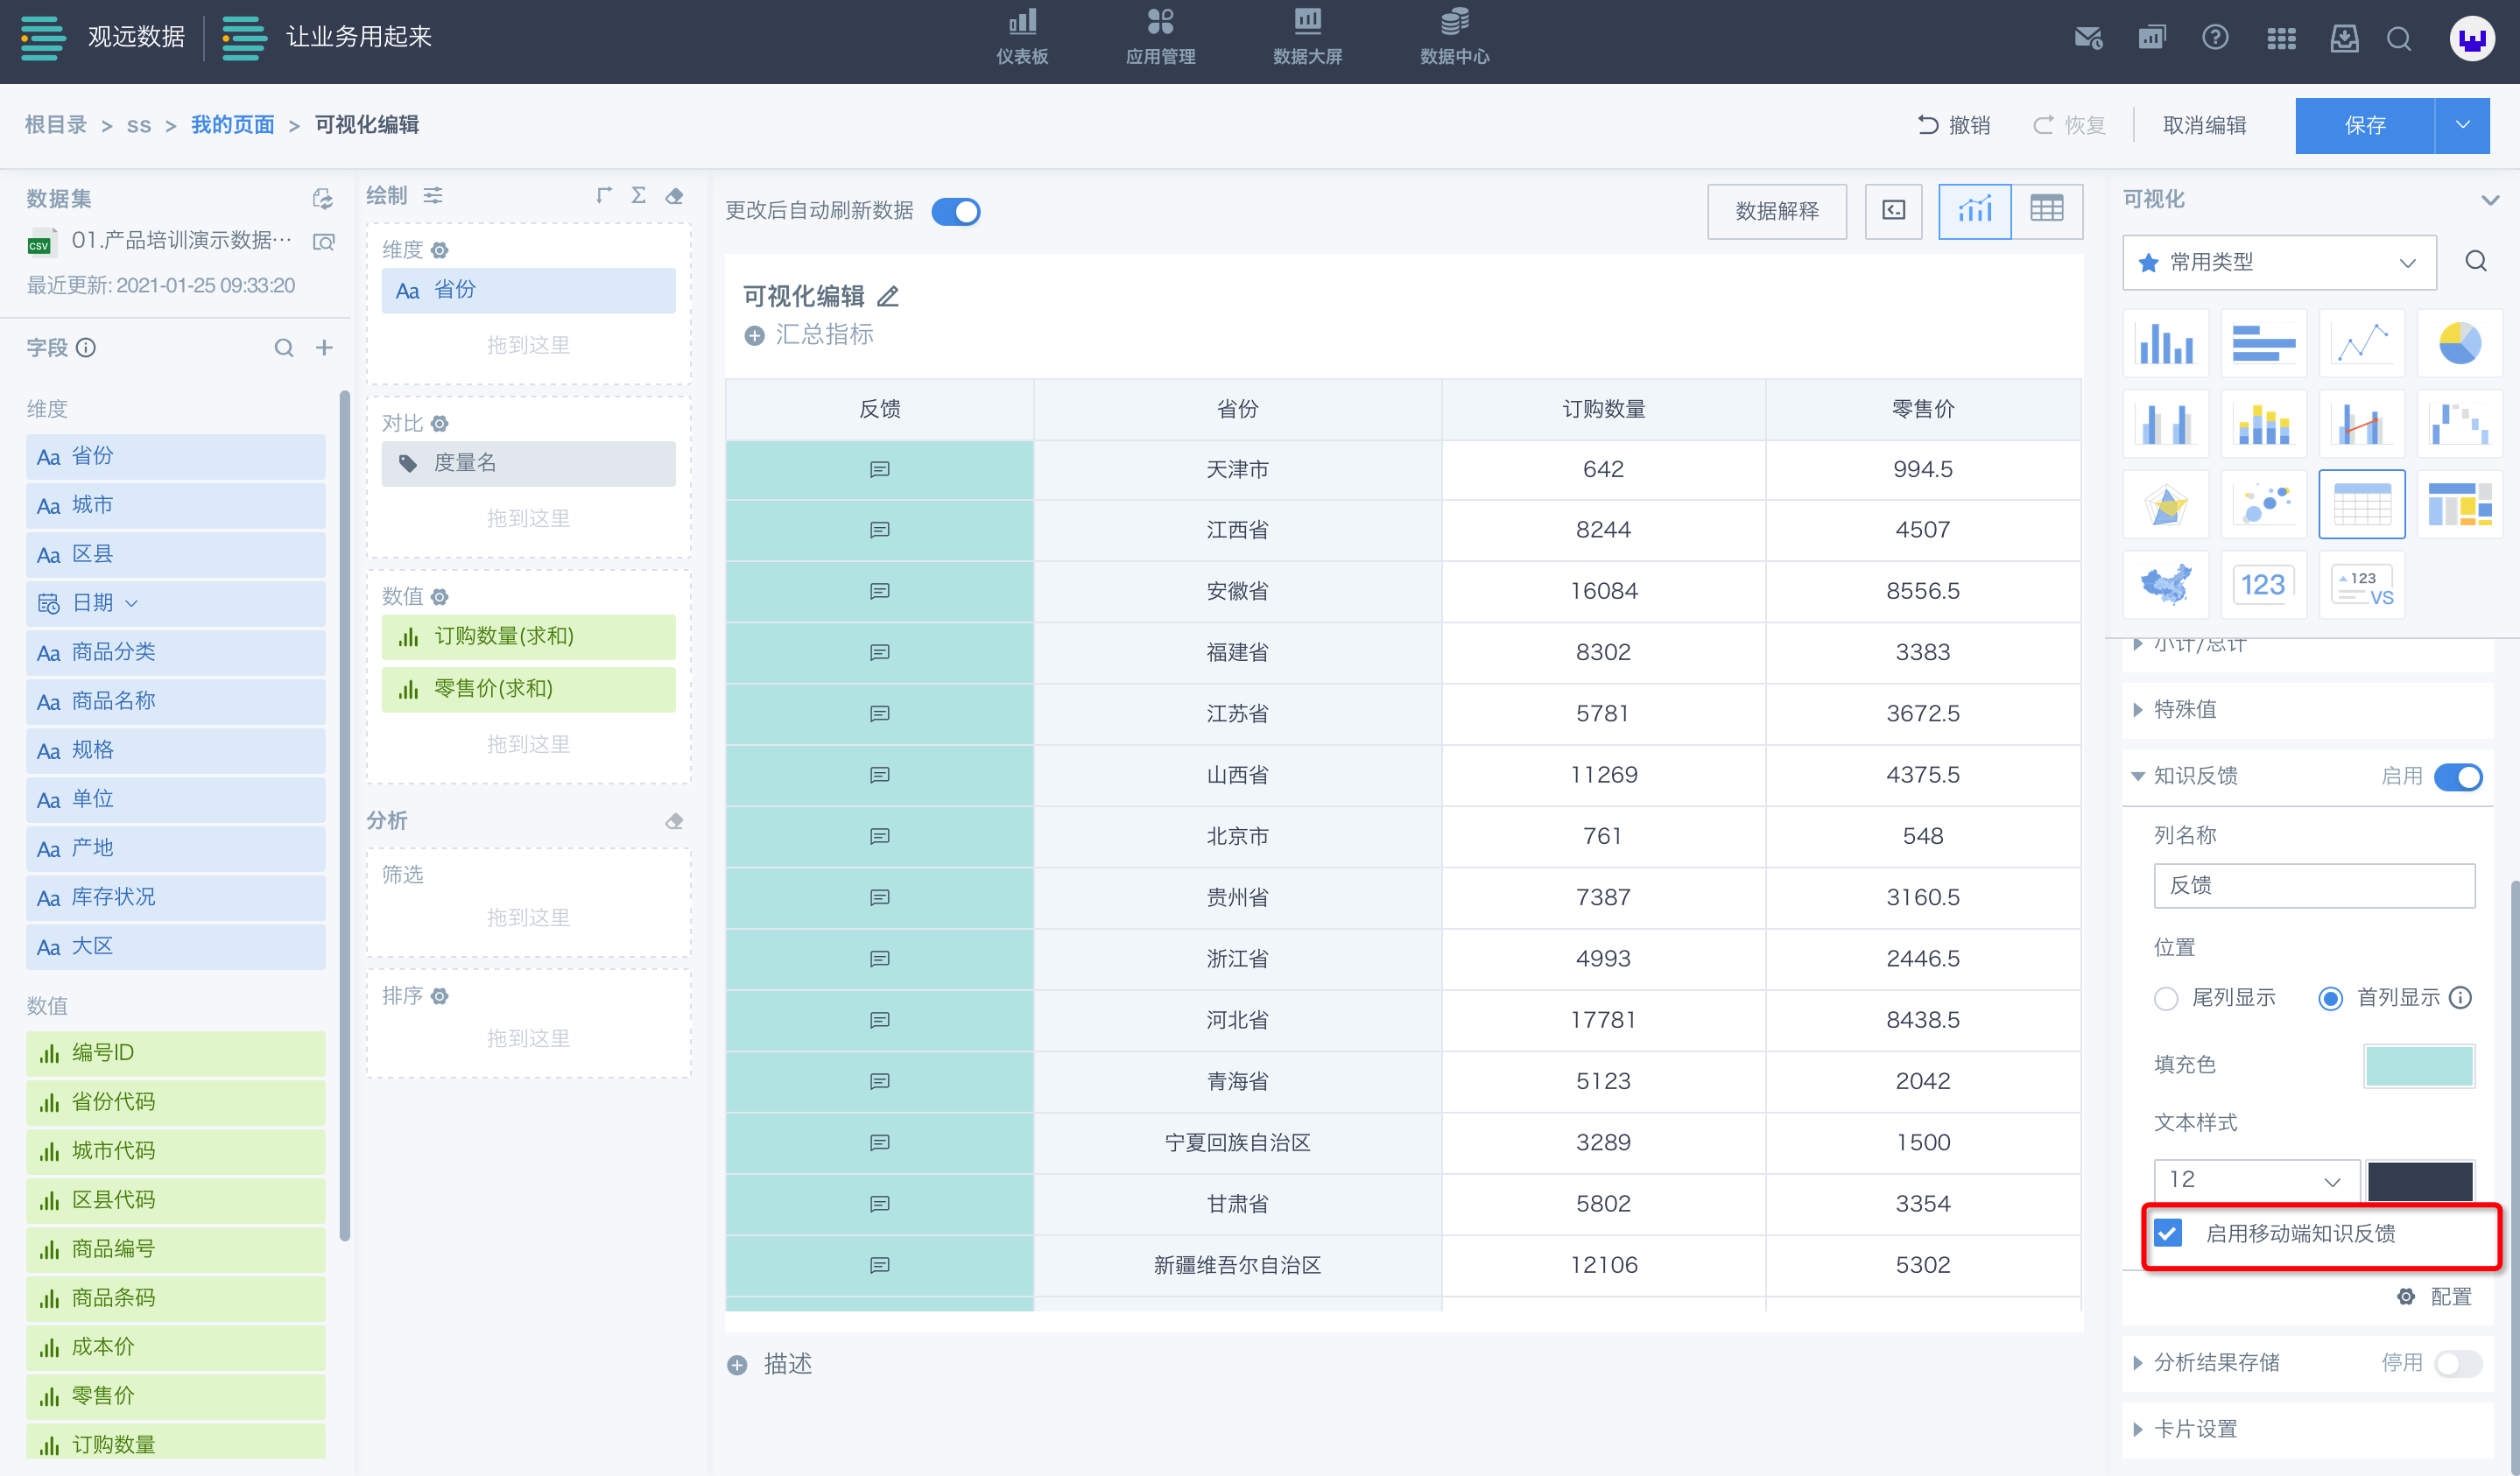The height and width of the screenshot is (1476, 2520).
Task: Expand the 日期 field chevron
Action: pos(131,602)
